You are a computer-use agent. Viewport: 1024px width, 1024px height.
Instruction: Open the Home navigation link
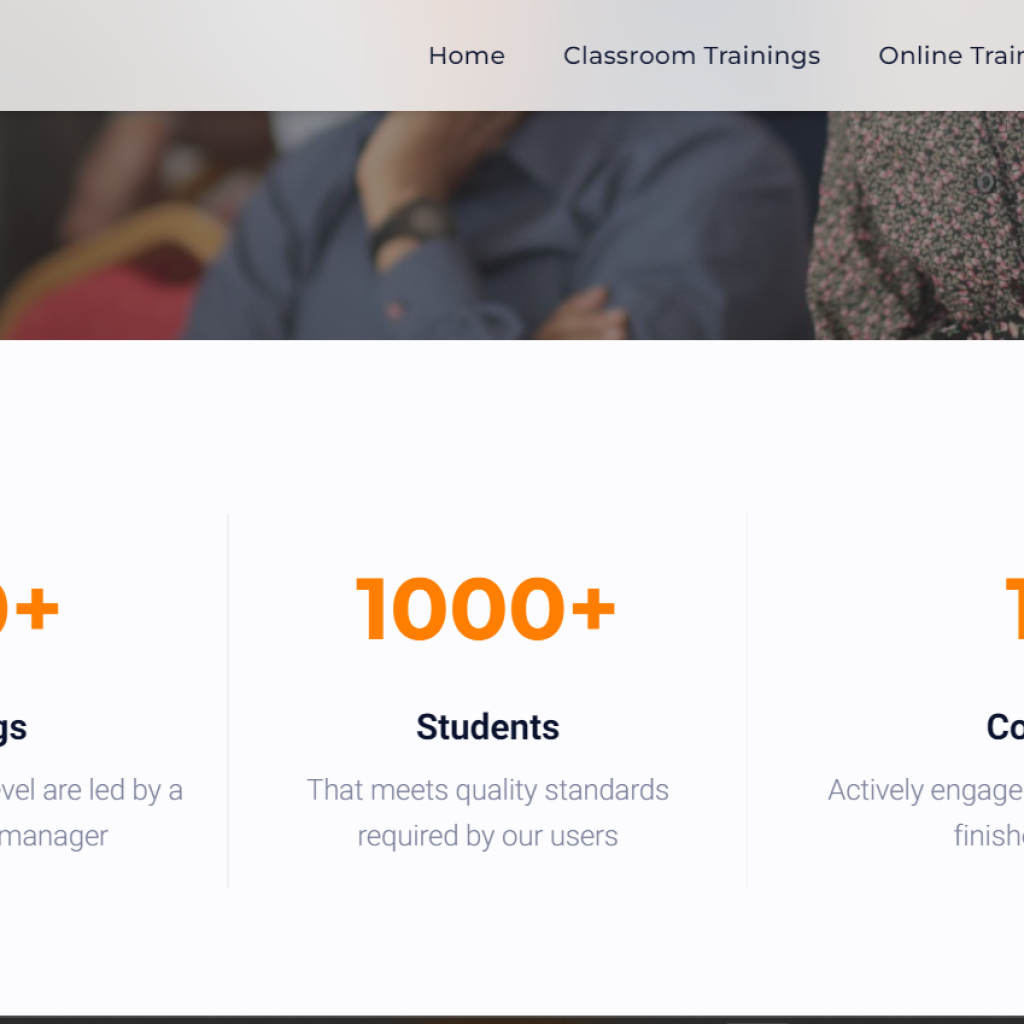(x=466, y=56)
